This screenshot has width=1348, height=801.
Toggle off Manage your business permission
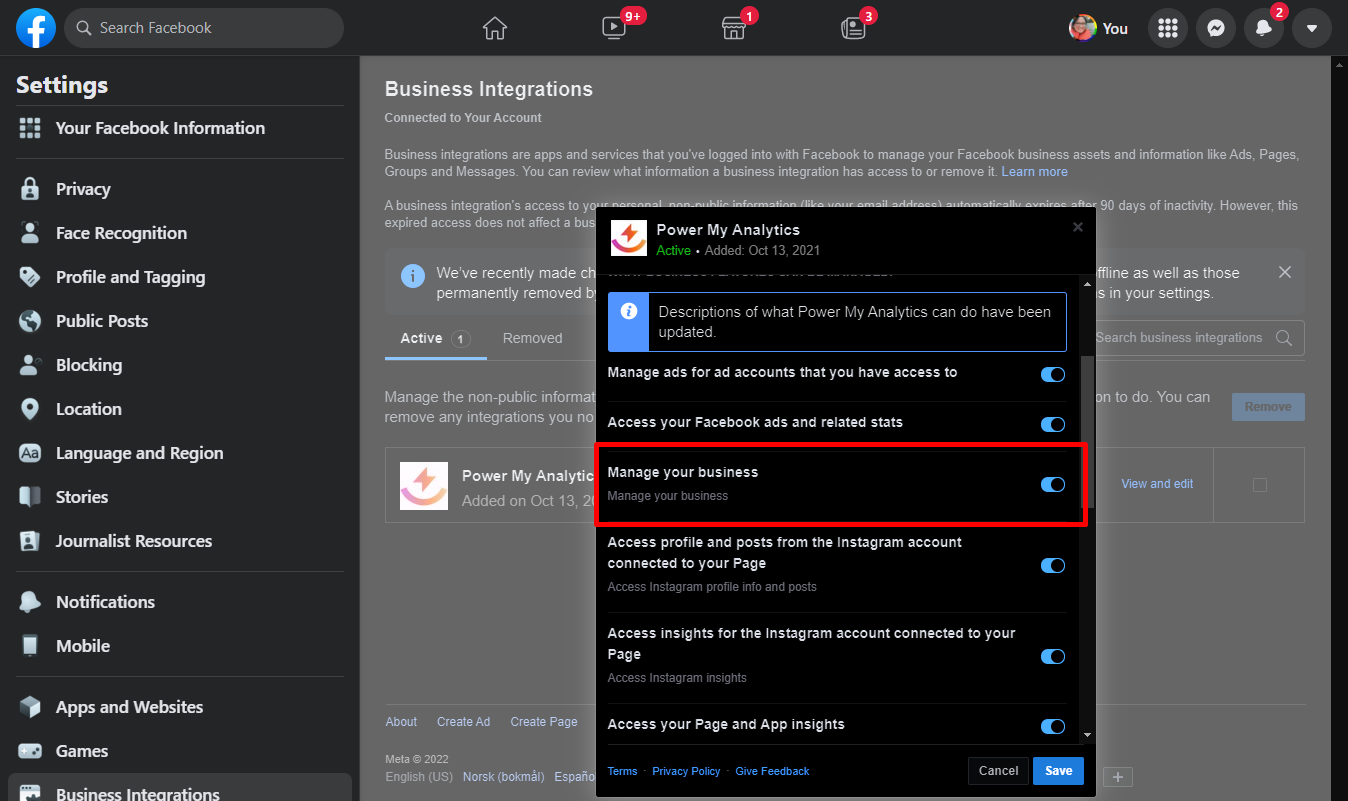(1052, 484)
